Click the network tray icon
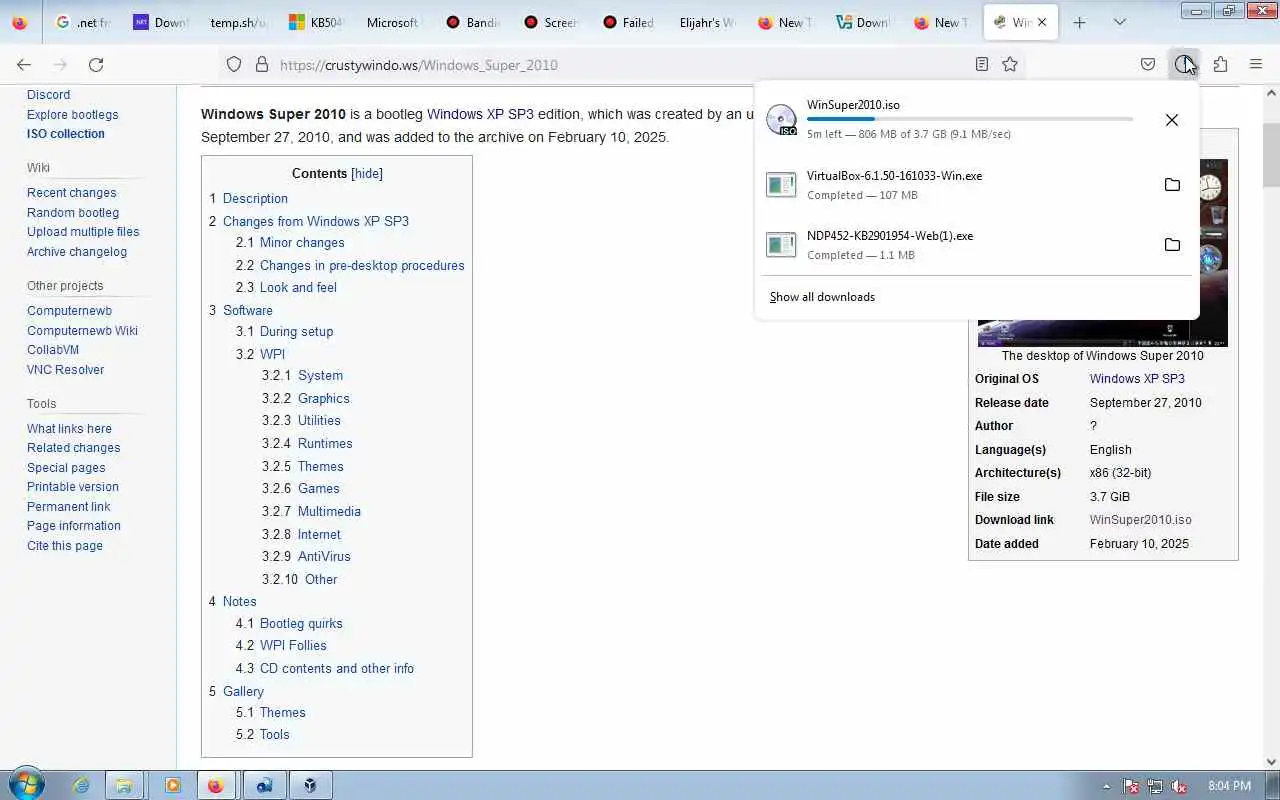This screenshot has height=800, width=1280. pos(1155,786)
